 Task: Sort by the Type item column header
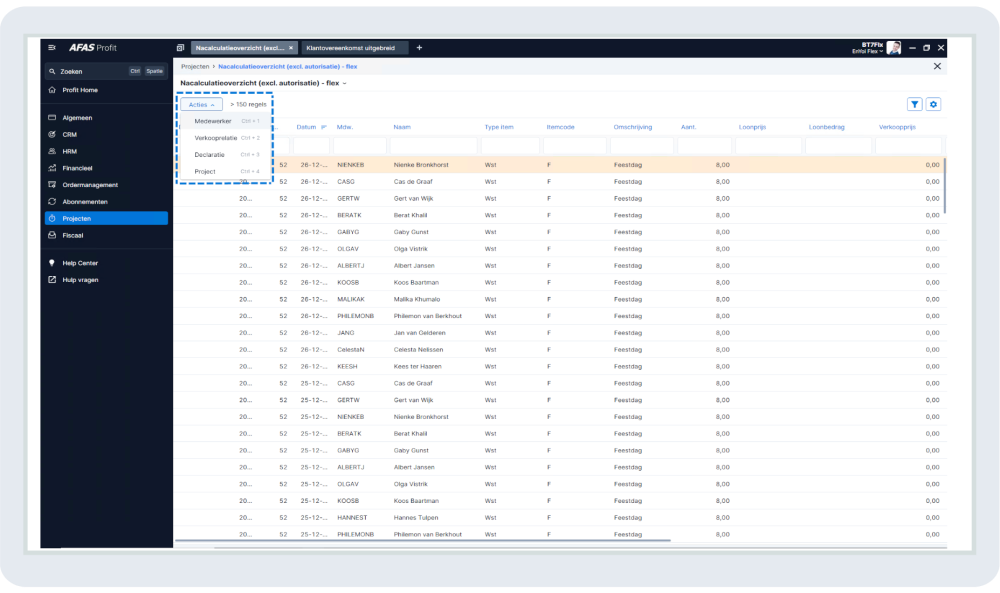pyautogui.click(x=499, y=128)
